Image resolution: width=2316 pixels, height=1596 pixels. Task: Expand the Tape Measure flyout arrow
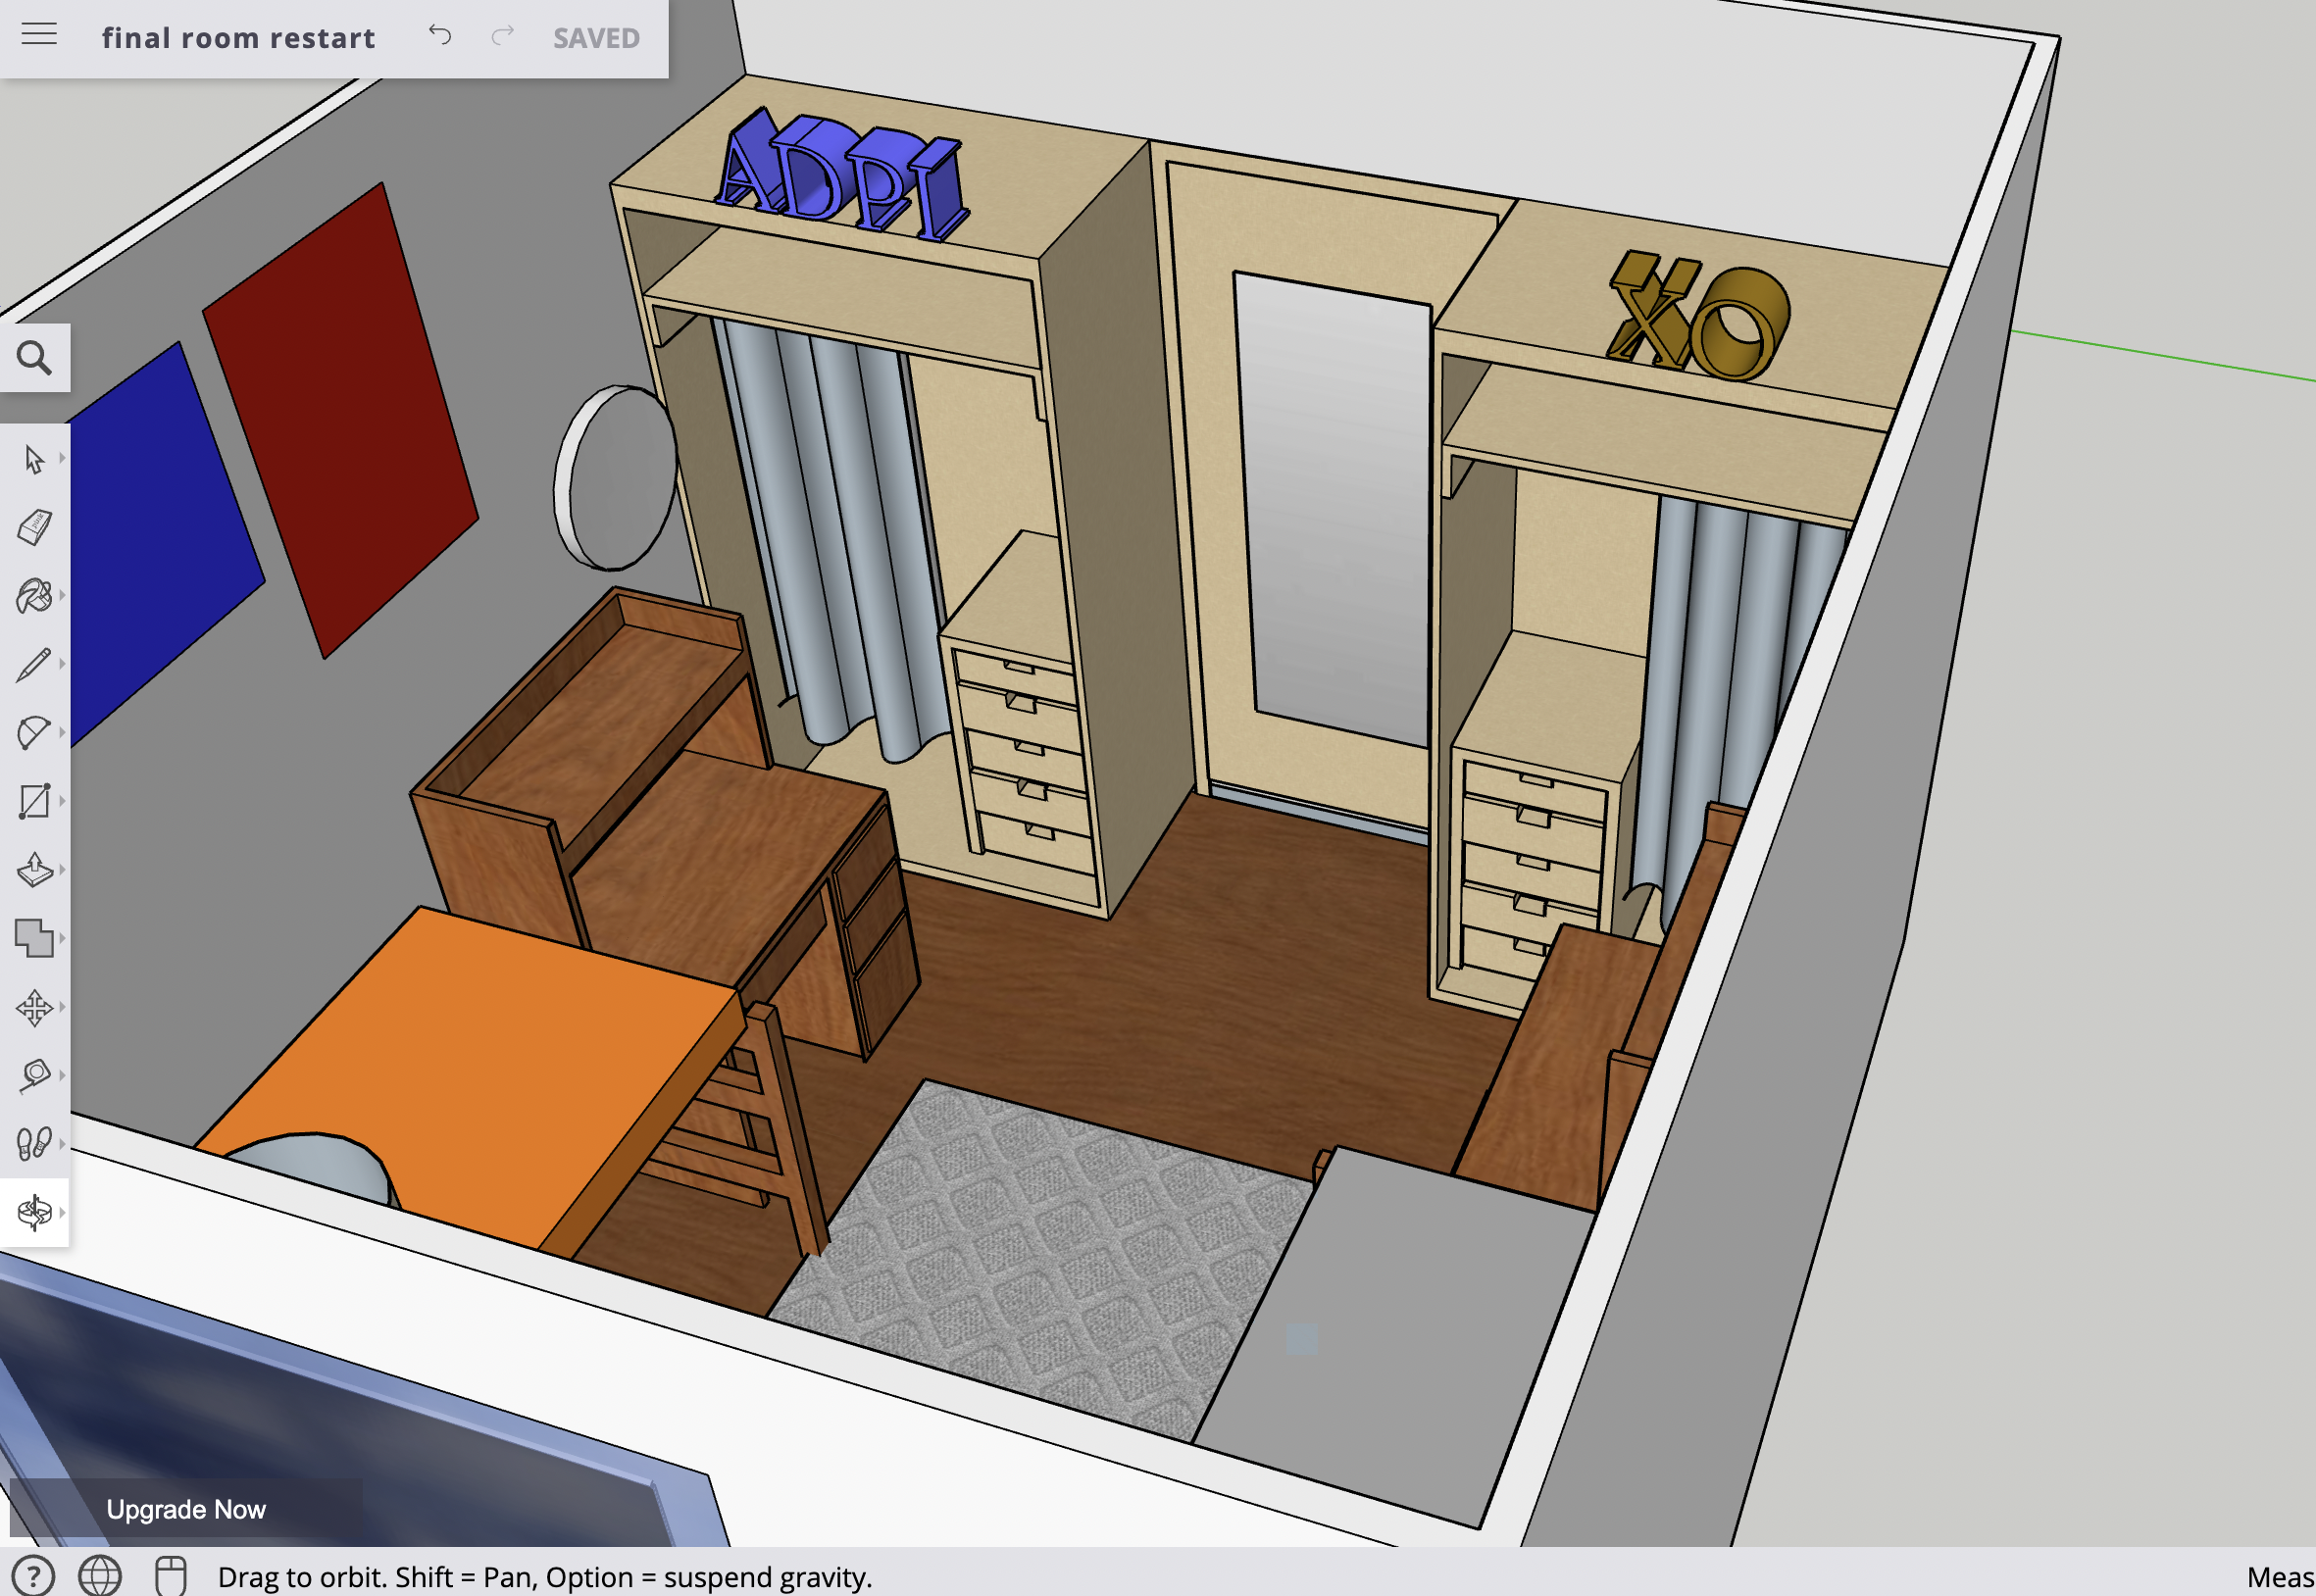[x=62, y=1075]
